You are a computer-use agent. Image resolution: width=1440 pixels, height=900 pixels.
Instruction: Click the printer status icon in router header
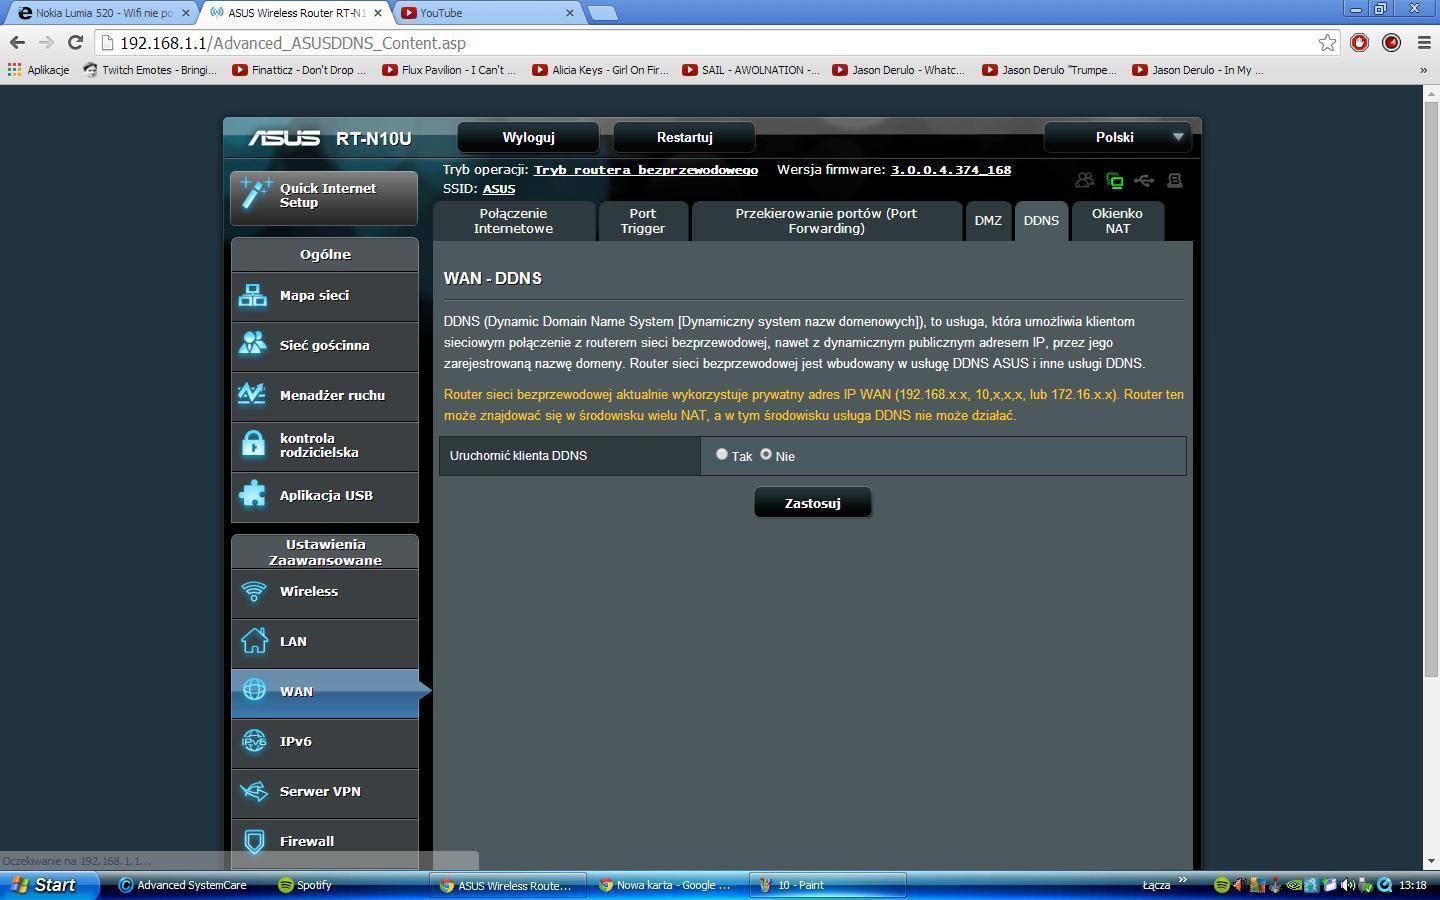(x=1175, y=181)
